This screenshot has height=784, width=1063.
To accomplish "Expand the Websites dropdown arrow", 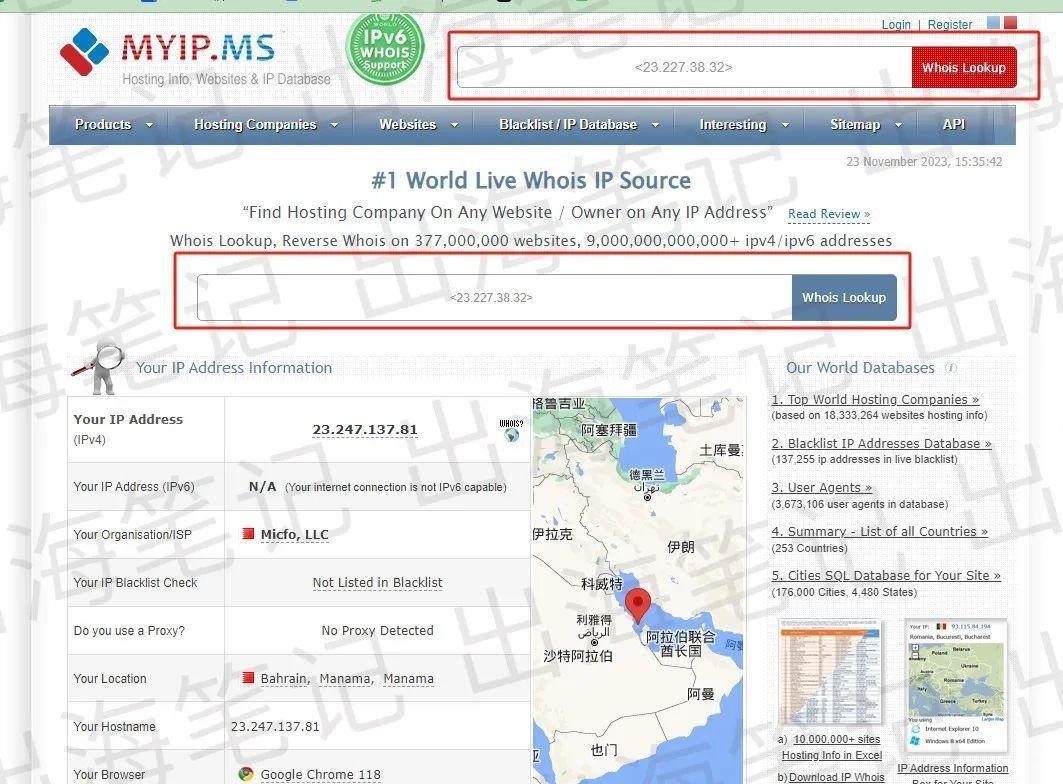I will [454, 125].
